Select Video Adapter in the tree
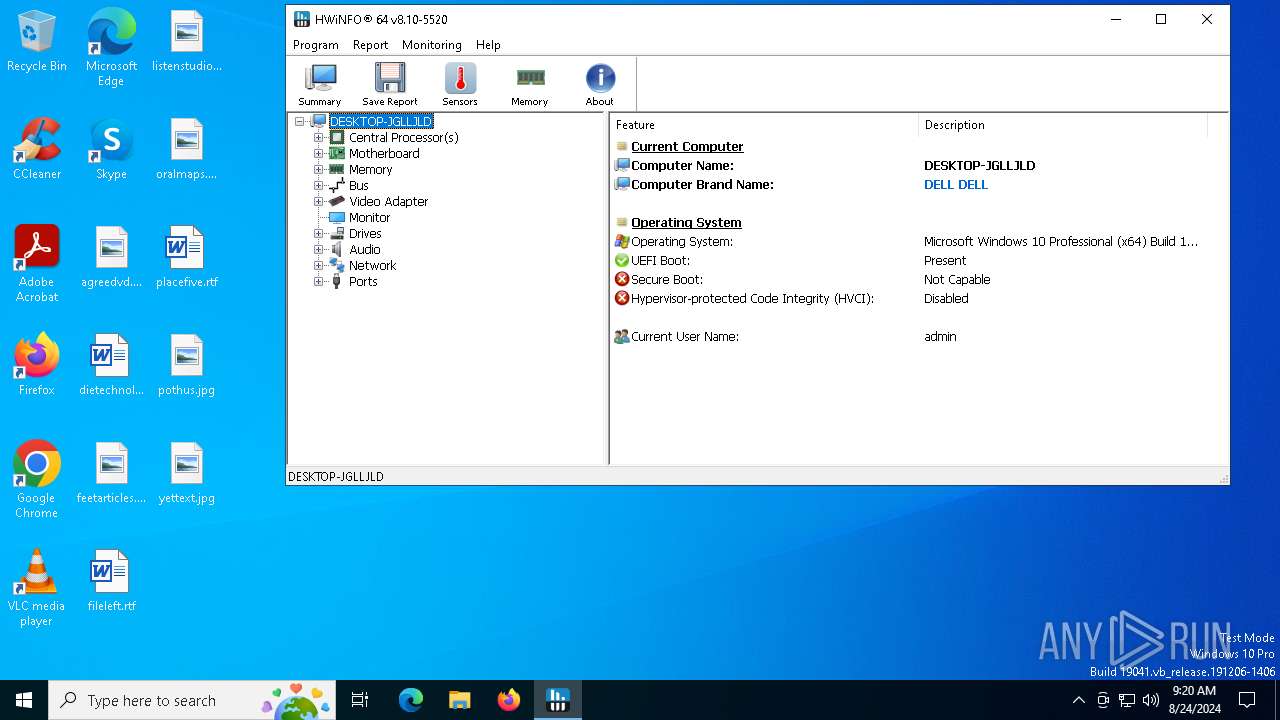This screenshot has height=720, width=1280. [388, 202]
